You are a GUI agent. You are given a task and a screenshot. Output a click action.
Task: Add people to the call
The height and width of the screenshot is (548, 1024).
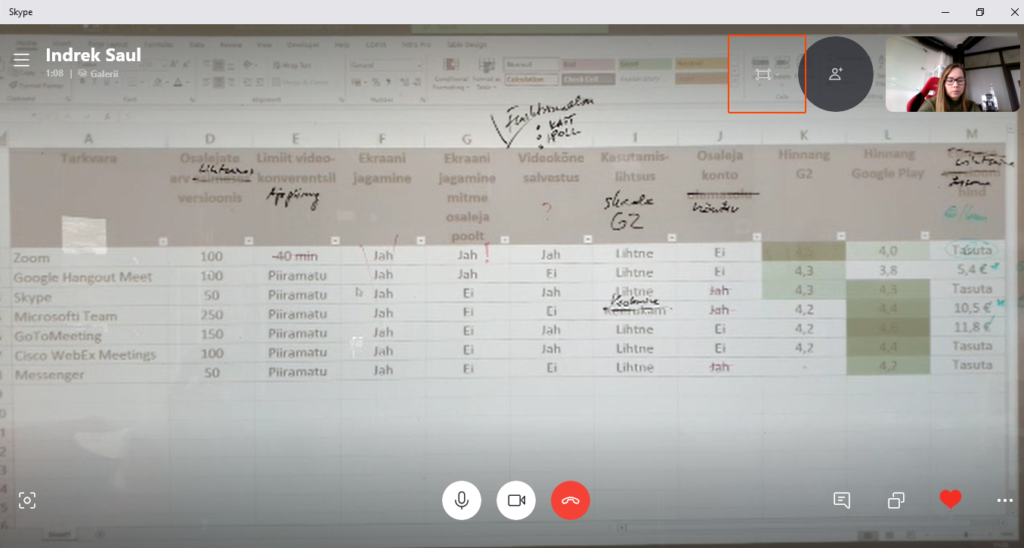tap(835, 74)
